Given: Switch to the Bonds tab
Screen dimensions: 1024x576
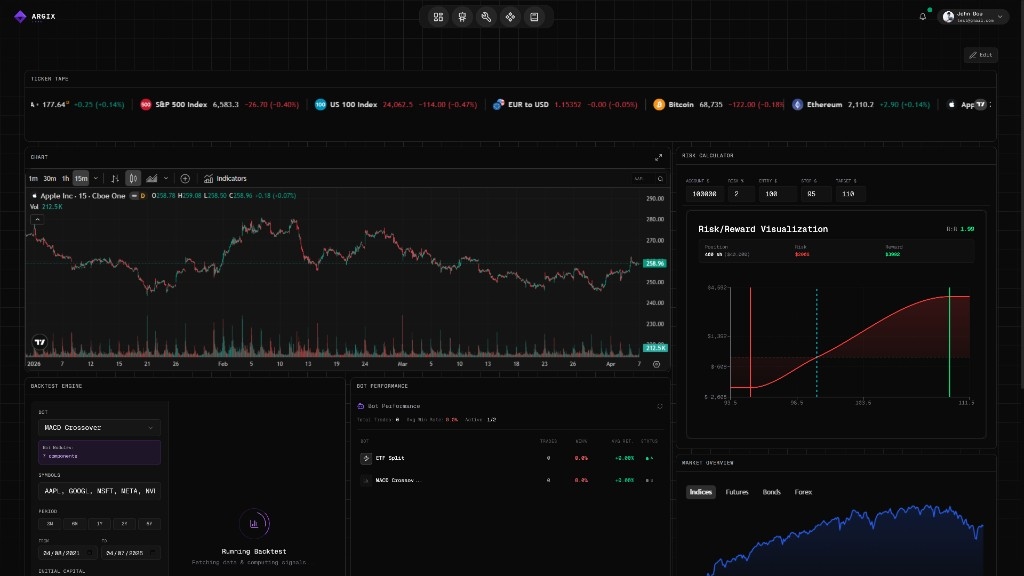Looking at the screenshot, I should click(771, 492).
